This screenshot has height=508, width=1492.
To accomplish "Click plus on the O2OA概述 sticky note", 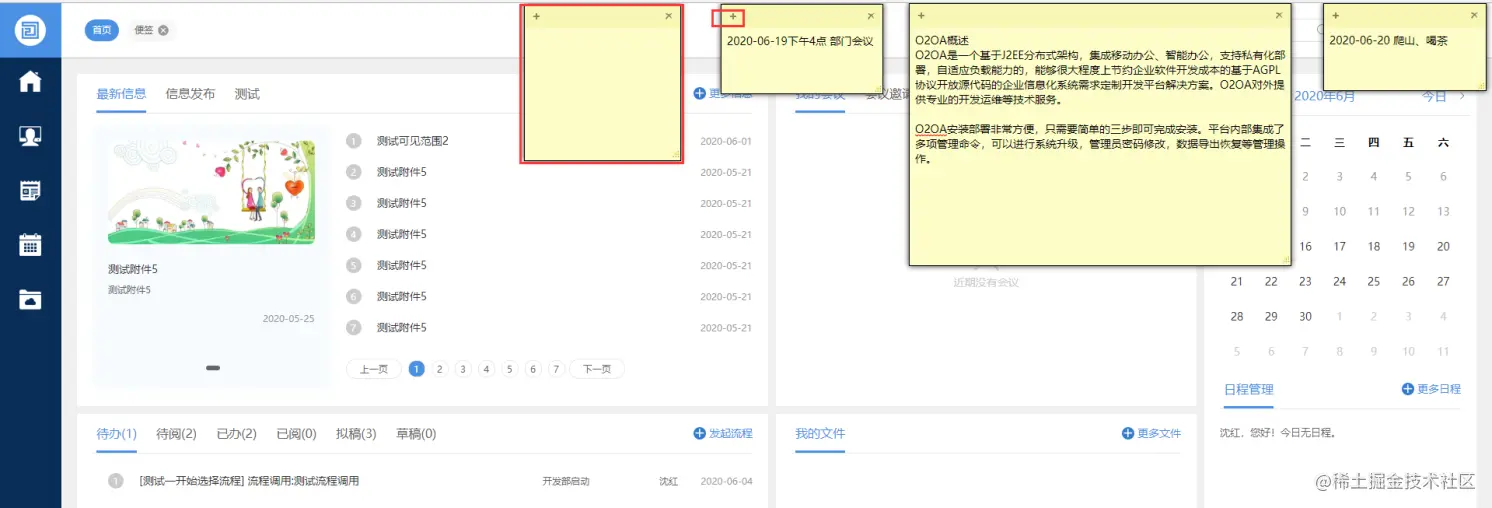I will (921, 16).
